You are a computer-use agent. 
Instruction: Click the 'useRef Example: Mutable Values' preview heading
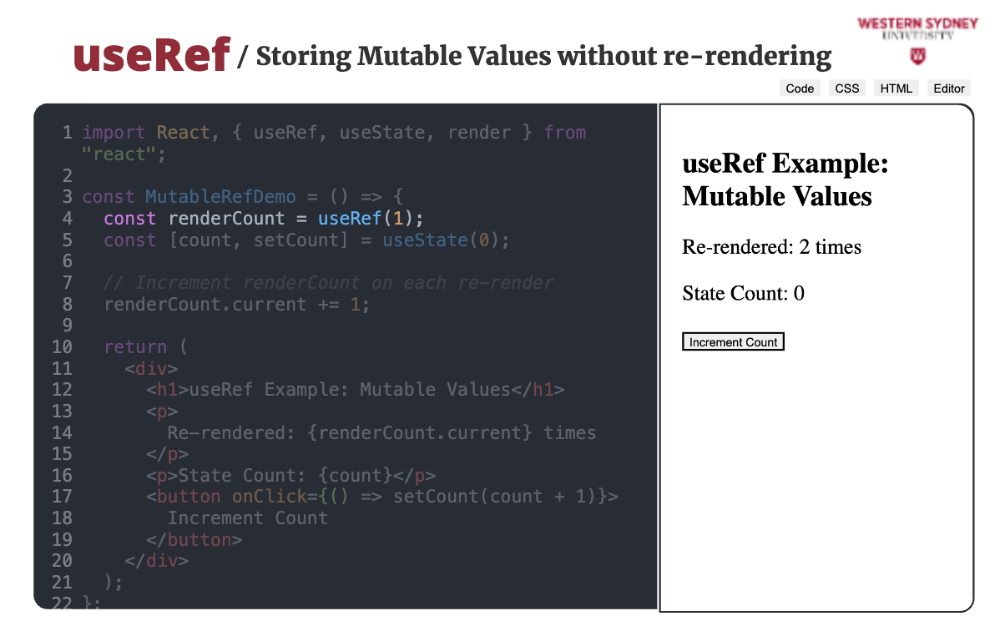click(785, 180)
